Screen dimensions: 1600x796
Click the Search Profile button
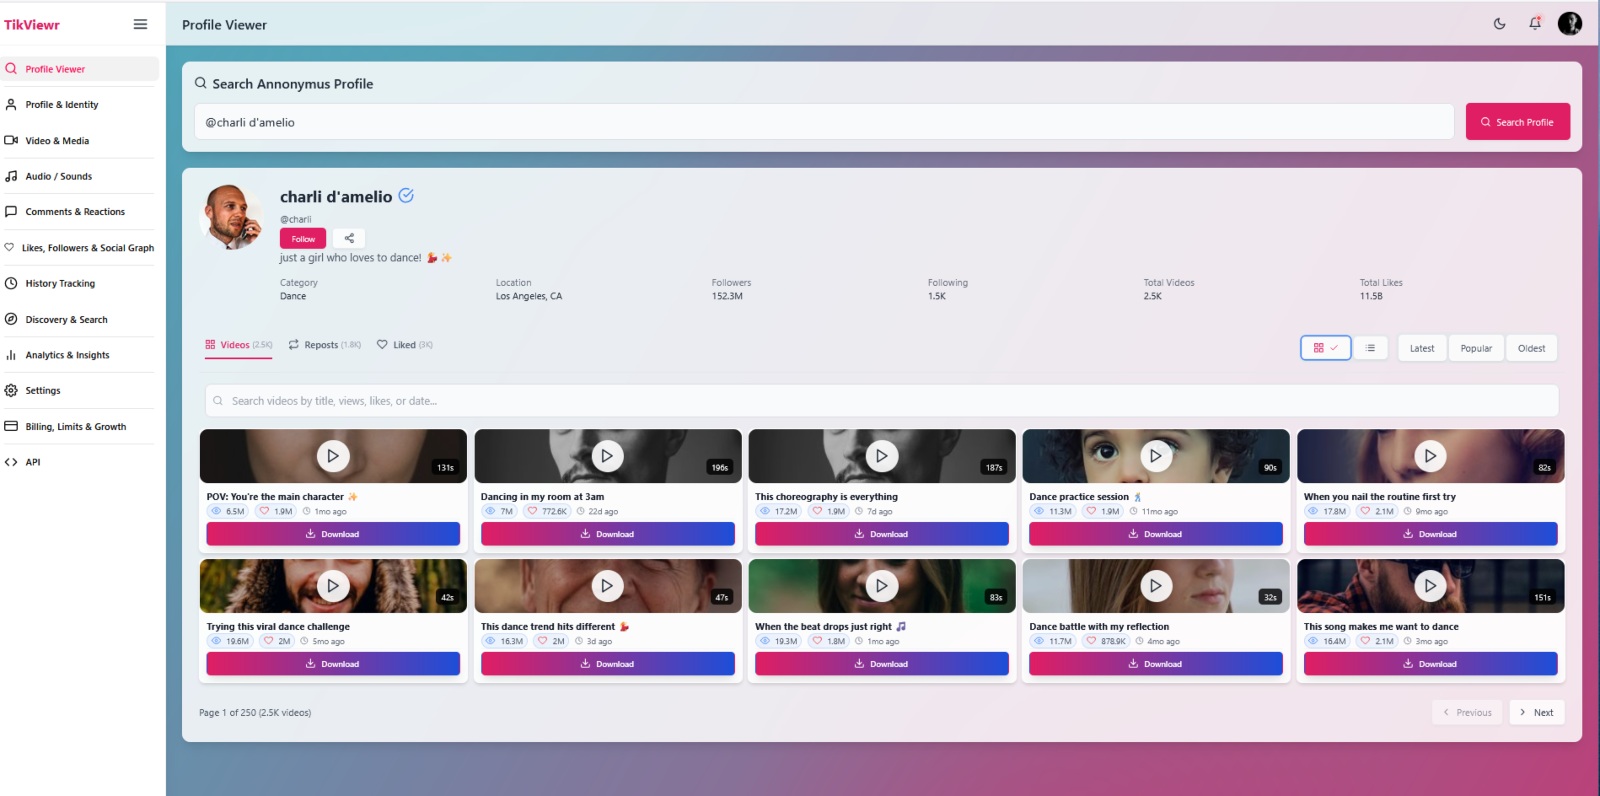click(1517, 122)
